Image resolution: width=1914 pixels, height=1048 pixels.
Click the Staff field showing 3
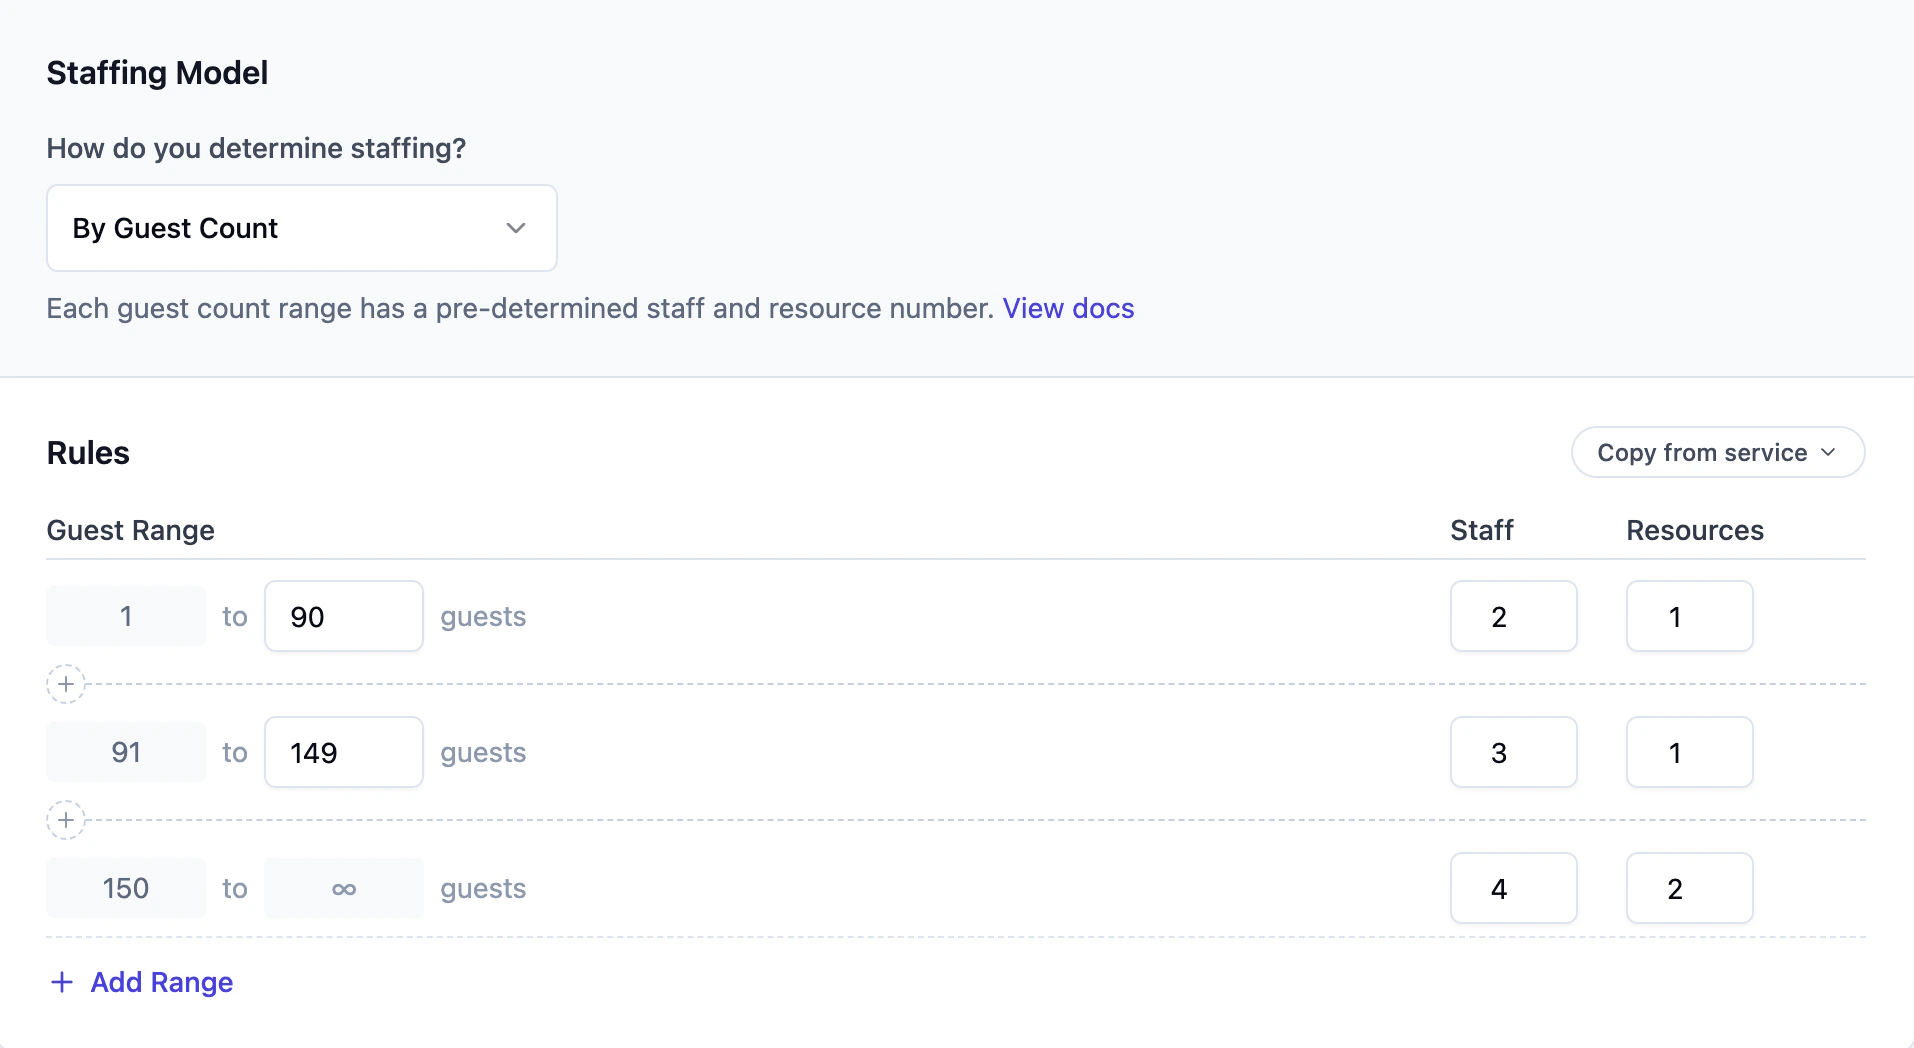pos(1513,752)
